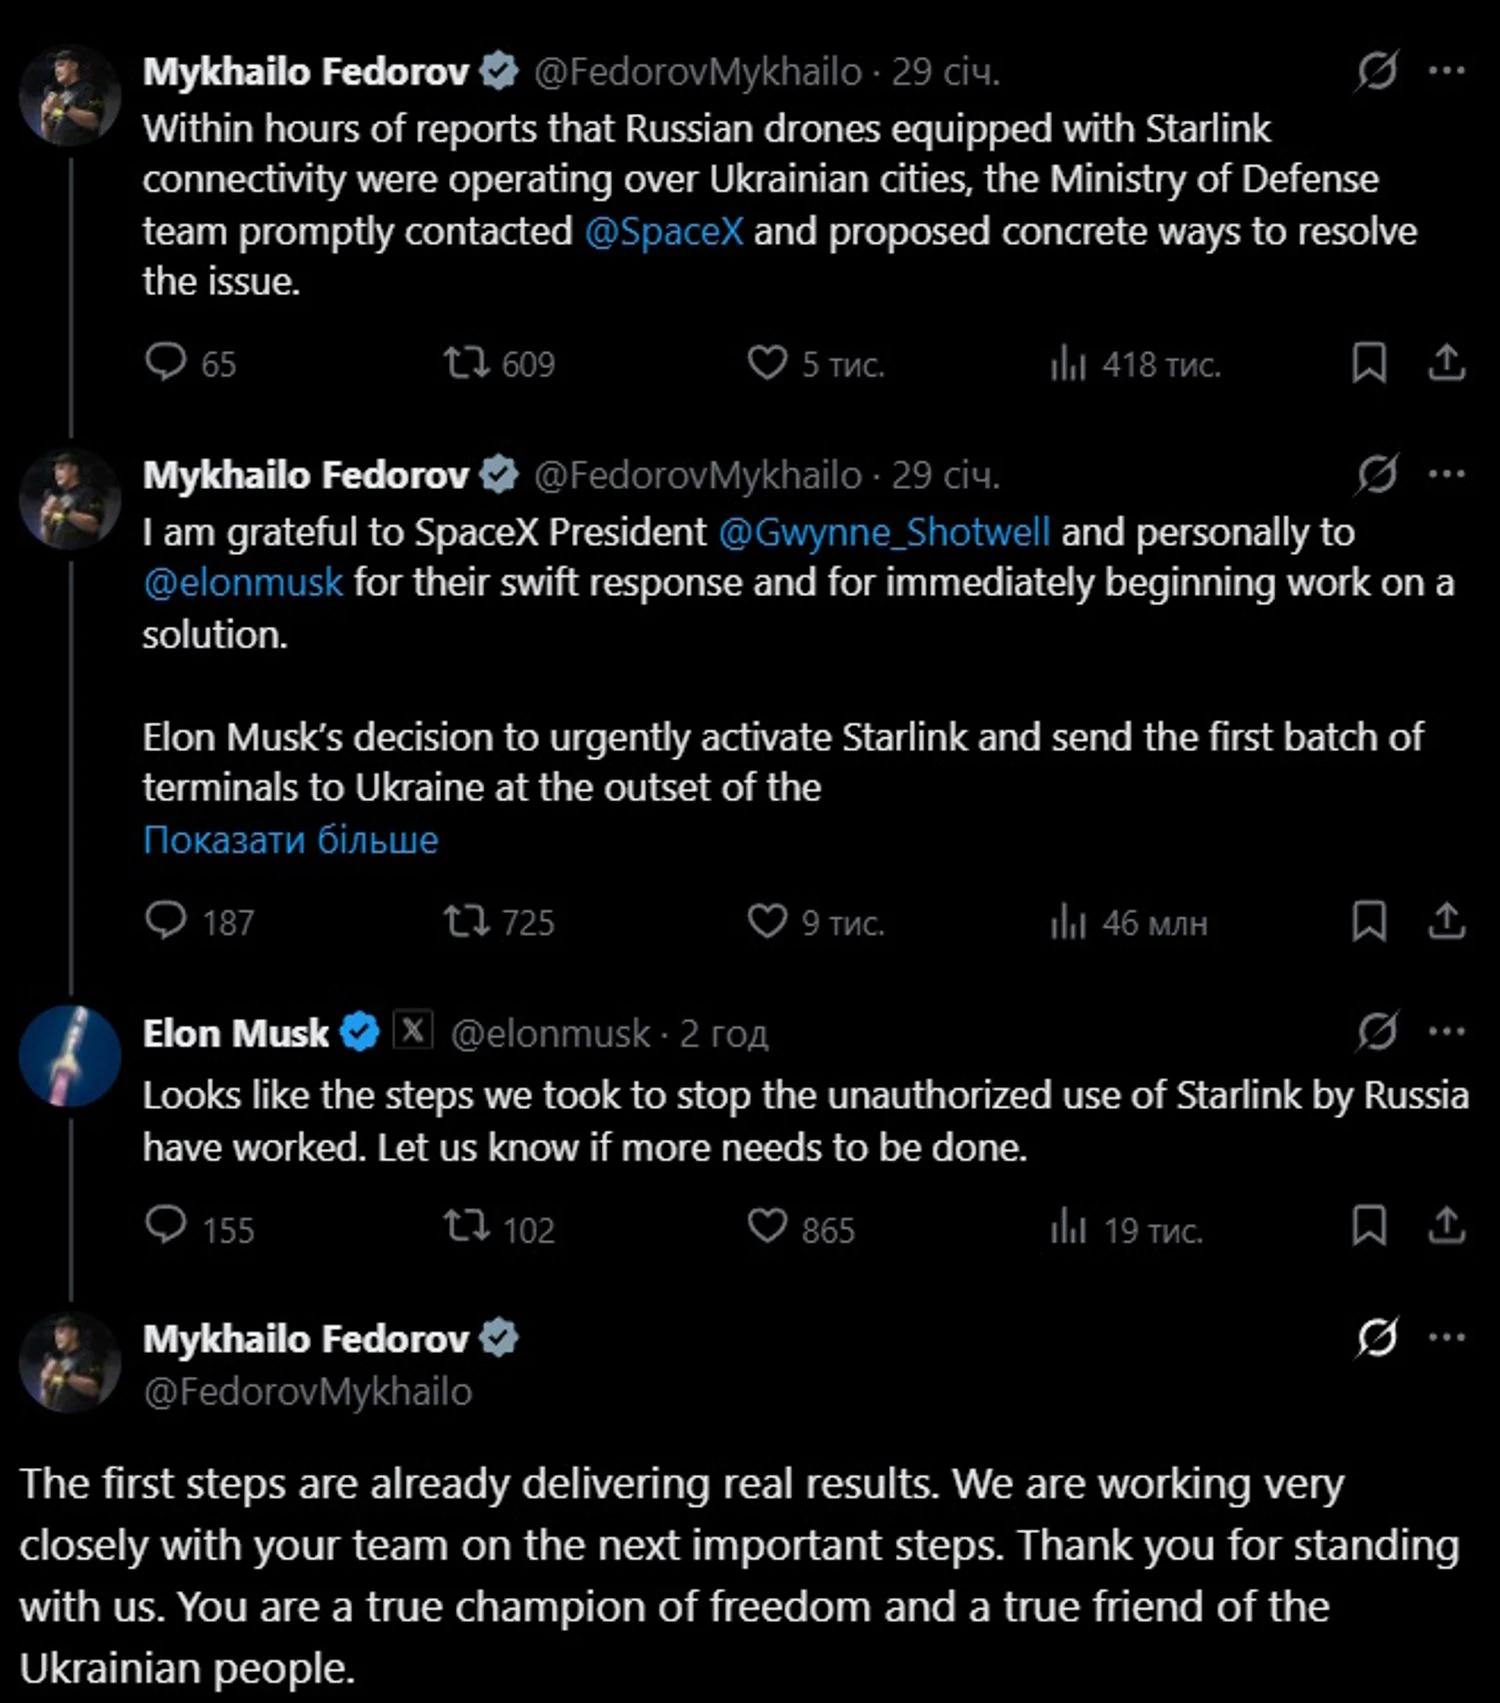Expand tweet with Показати більше
This screenshot has height=1703, width=1500.
point(290,839)
